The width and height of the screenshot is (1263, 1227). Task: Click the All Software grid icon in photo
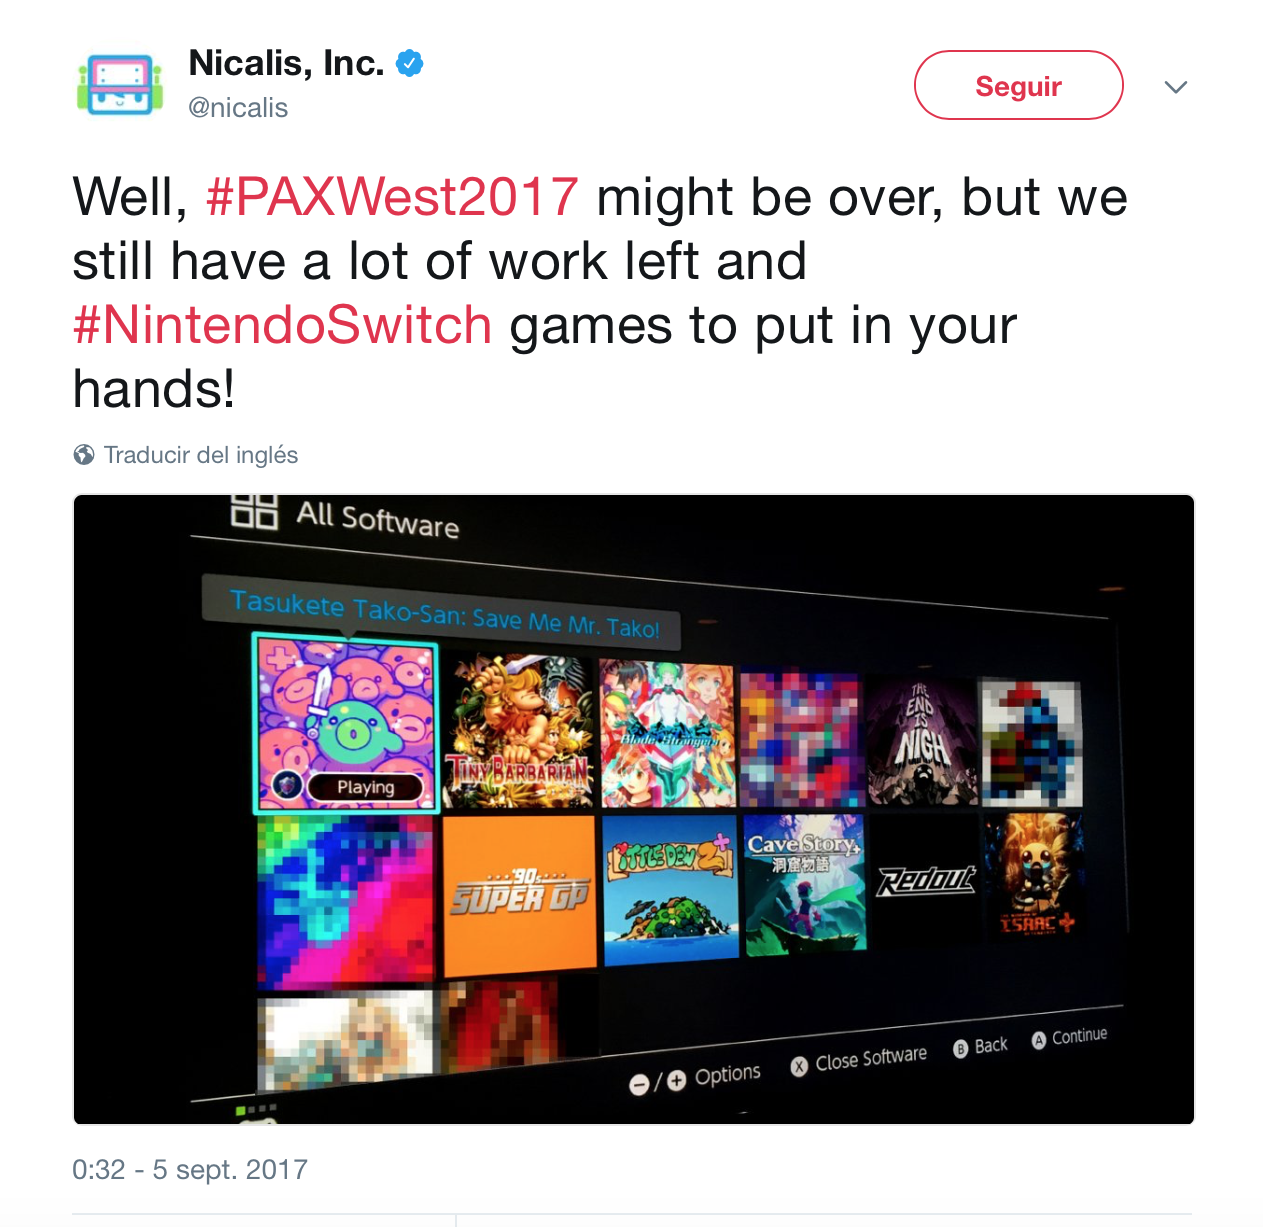point(254,510)
